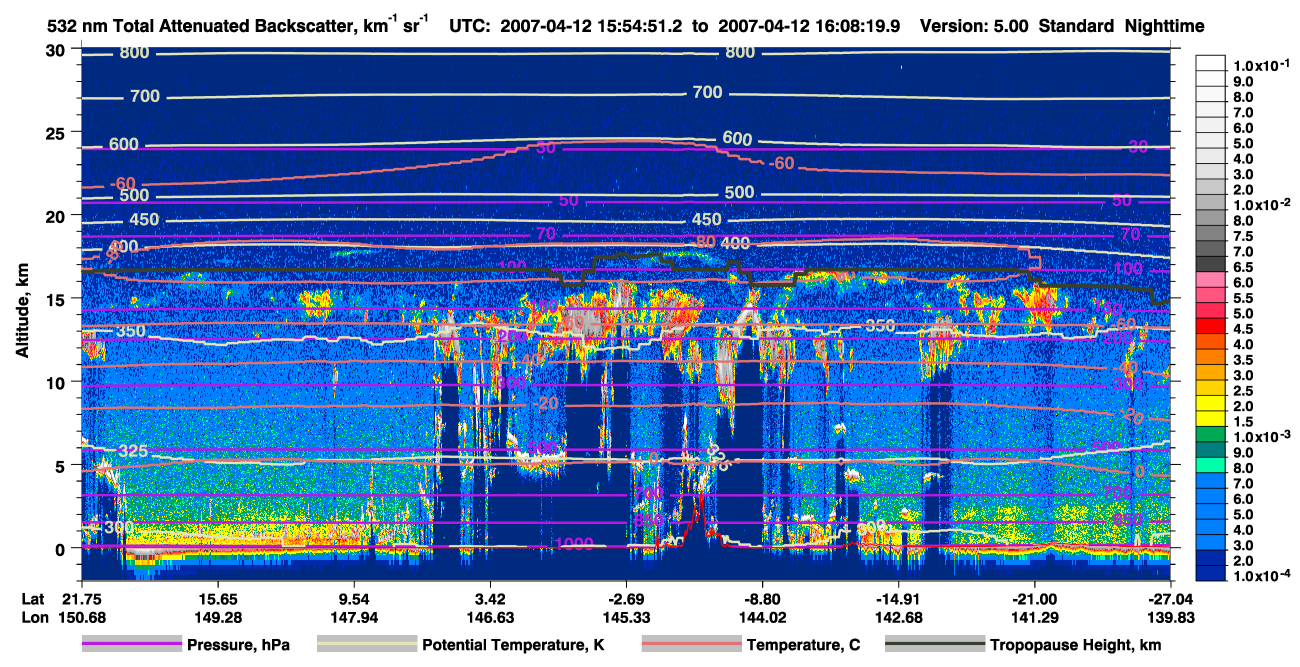Click the latitude value '-21.00'
The height and width of the screenshot is (667, 1300).
click(1034, 598)
